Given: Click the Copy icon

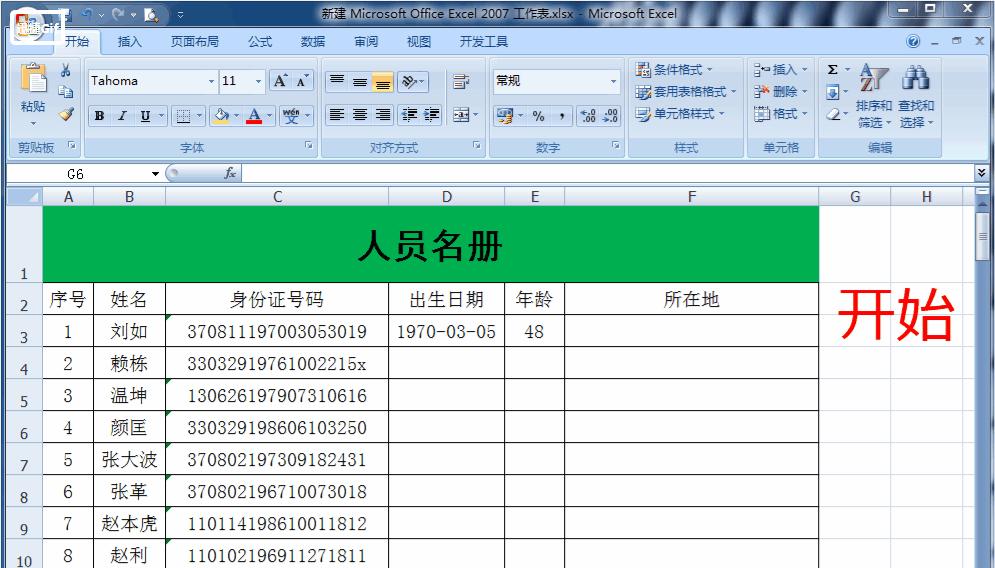Looking at the screenshot, I should (65, 92).
